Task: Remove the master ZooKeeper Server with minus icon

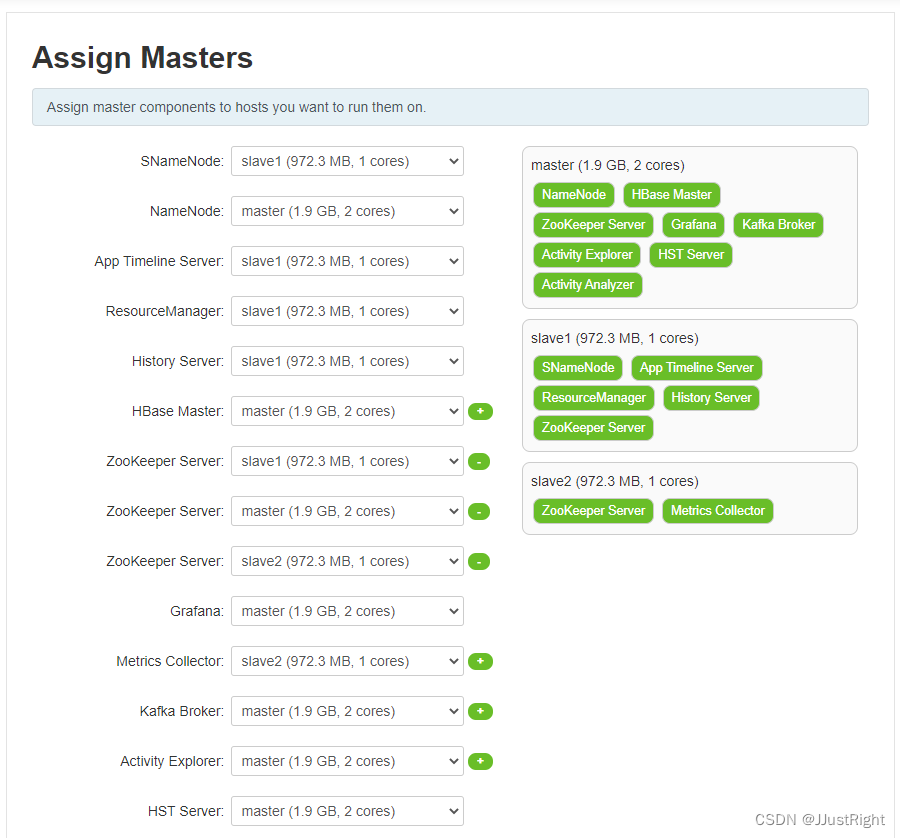Action: (479, 511)
